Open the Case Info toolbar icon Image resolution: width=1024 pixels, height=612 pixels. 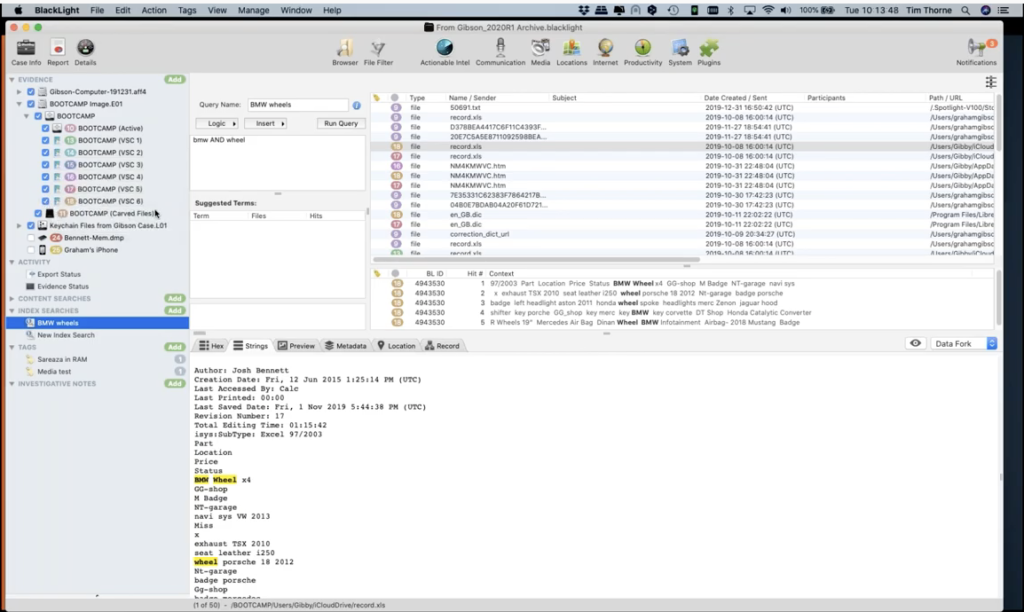point(26,52)
